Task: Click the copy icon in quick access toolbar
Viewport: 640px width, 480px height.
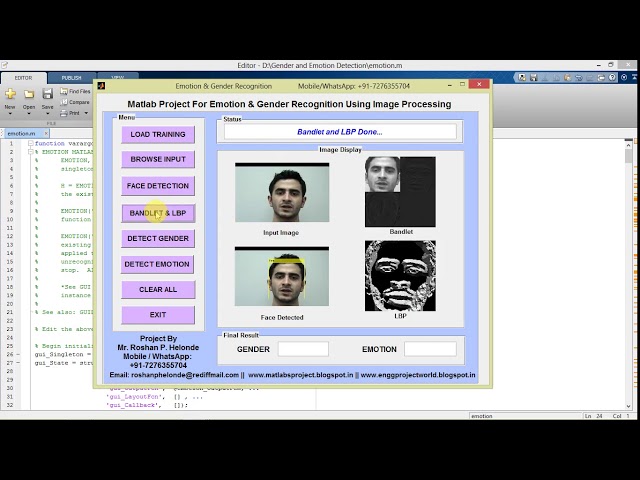Action: click(x=556, y=77)
